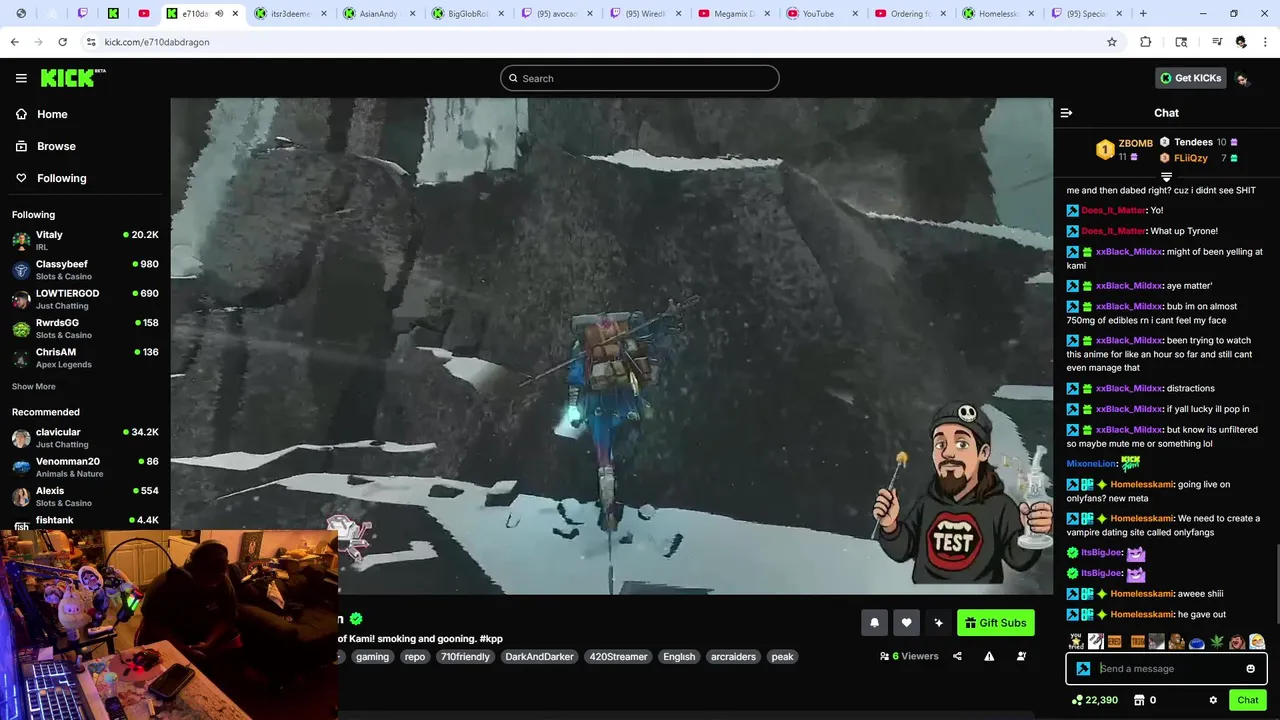Open ChrisAM channel
This screenshot has width=1280, height=720.
pyautogui.click(x=85, y=357)
